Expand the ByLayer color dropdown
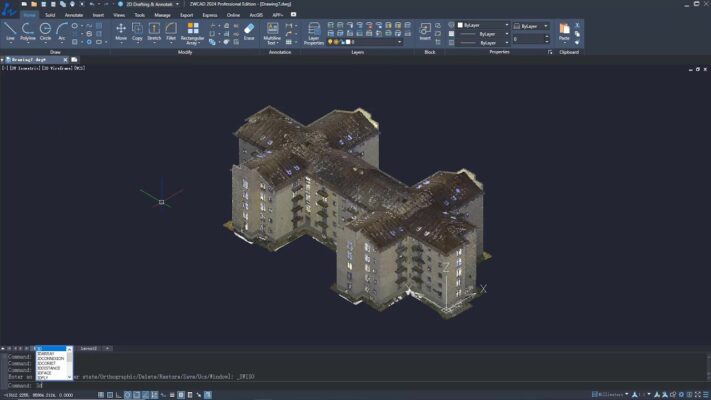The image size is (711, 400). tap(505, 25)
